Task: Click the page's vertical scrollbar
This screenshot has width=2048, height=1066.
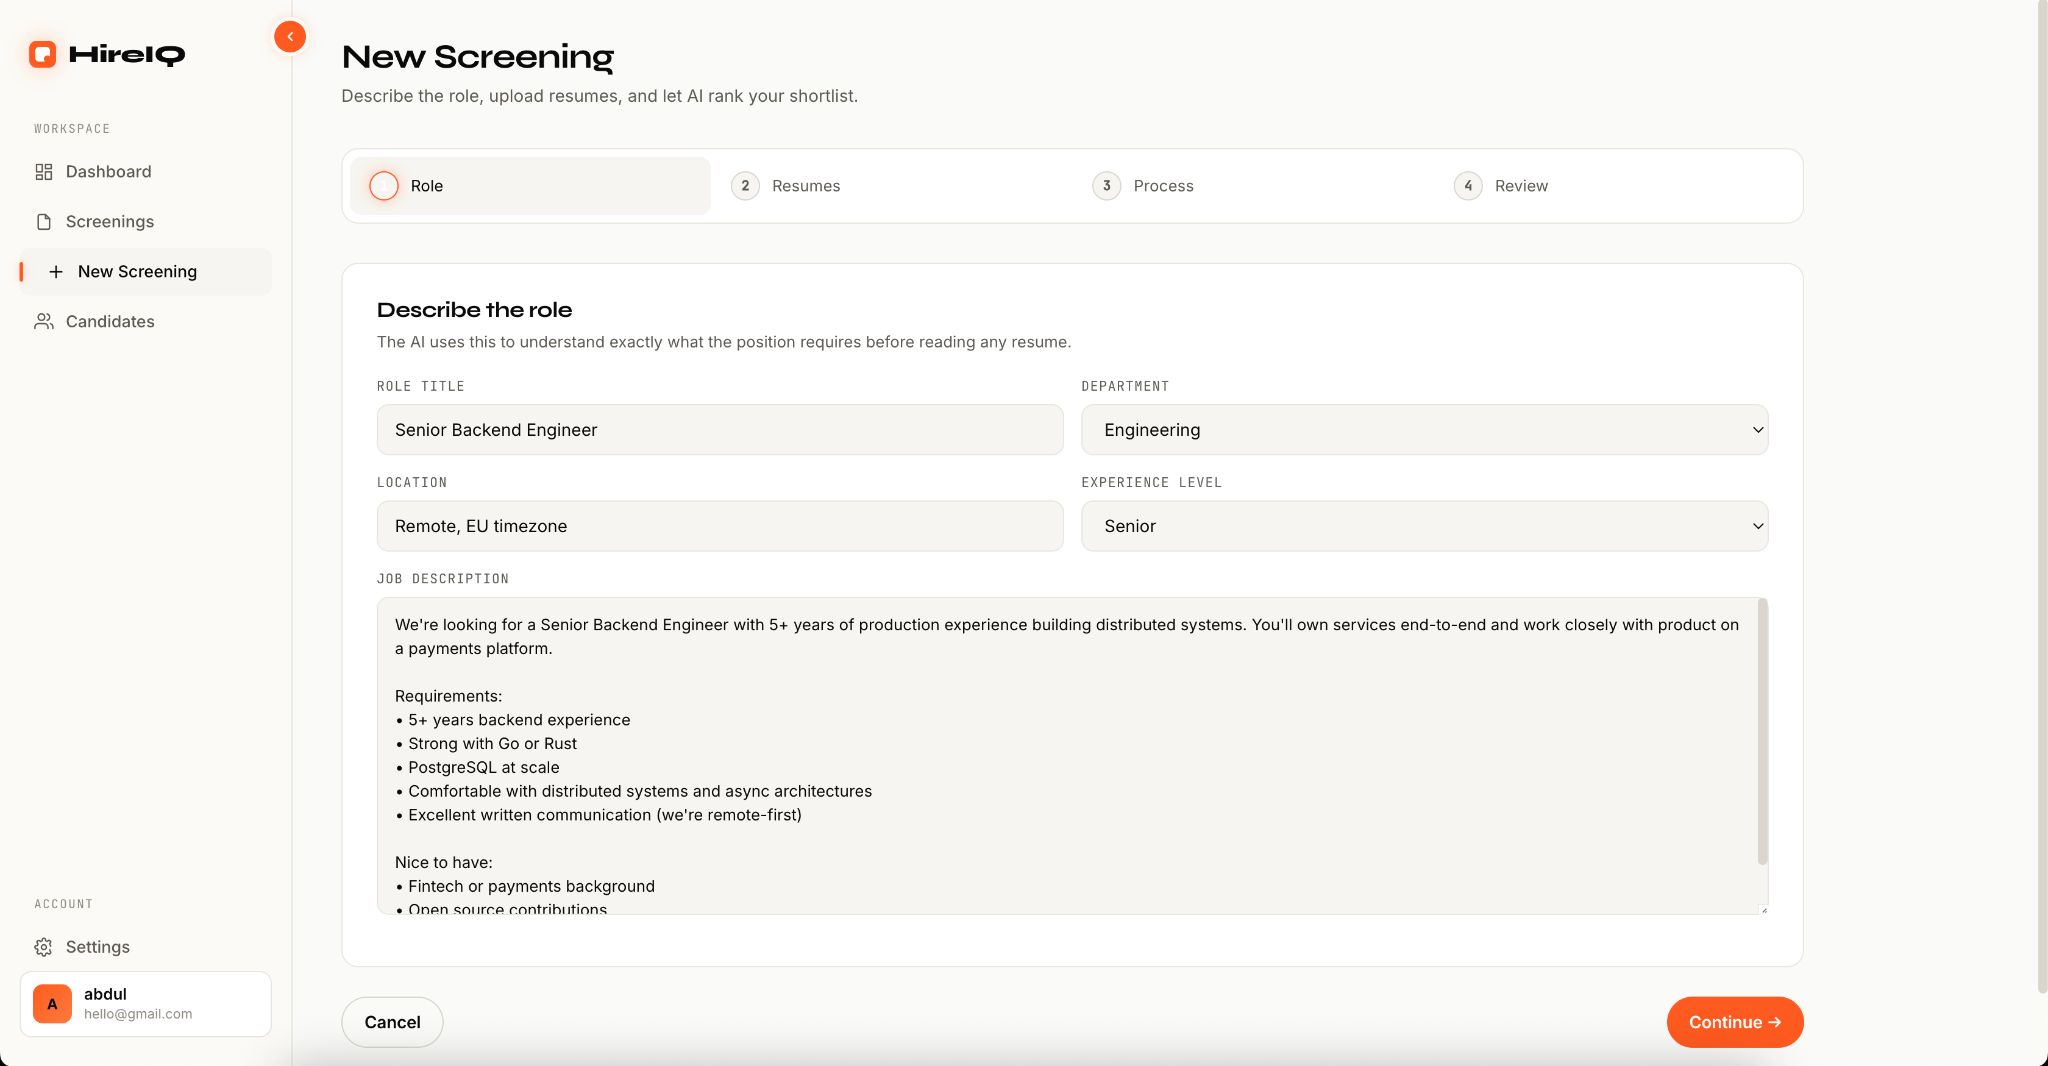Action: [x=2042, y=497]
